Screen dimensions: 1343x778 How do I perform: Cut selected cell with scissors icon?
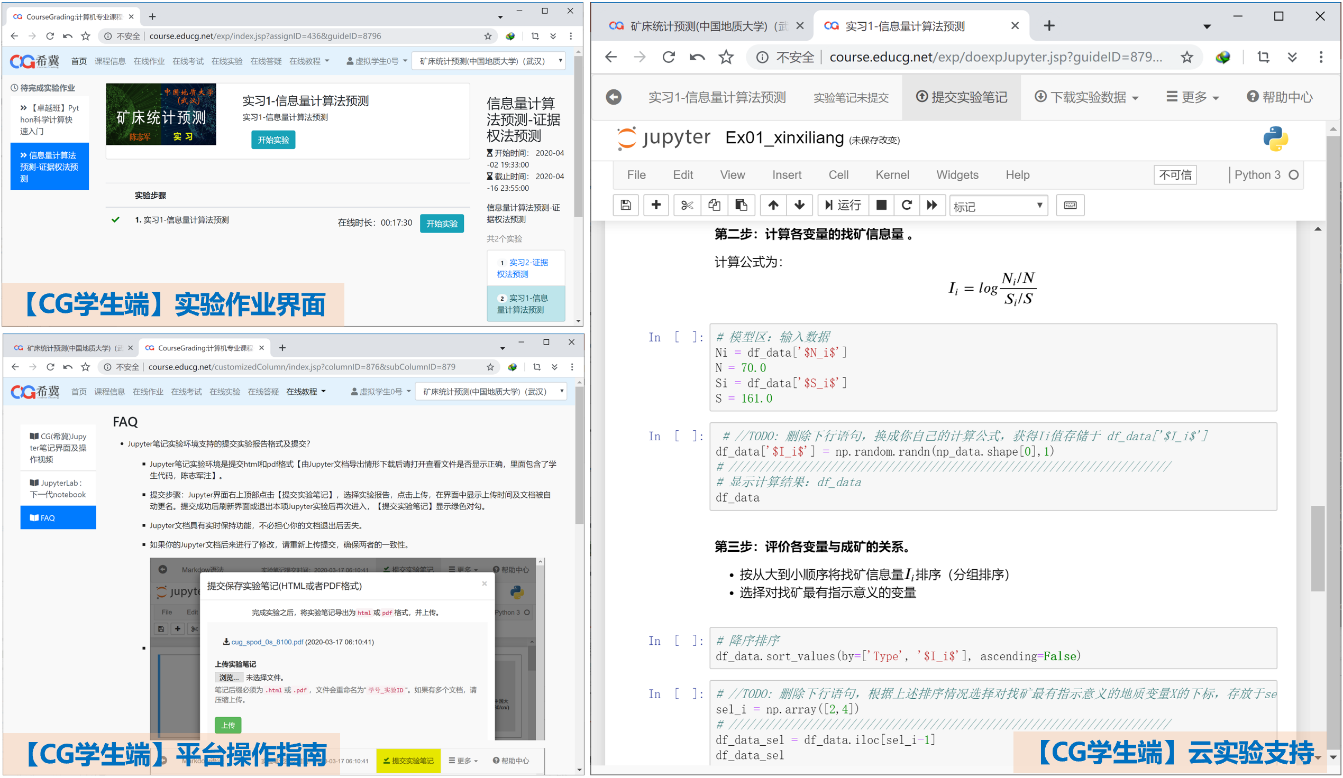click(687, 205)
